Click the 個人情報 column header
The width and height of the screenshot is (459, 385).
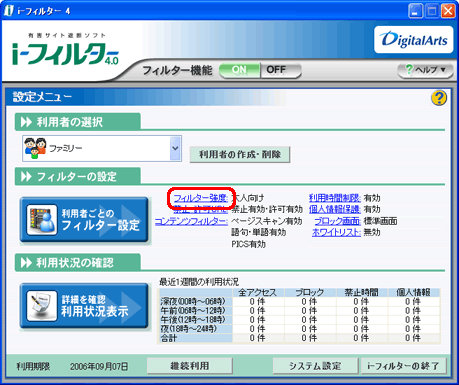coord(414,292)
